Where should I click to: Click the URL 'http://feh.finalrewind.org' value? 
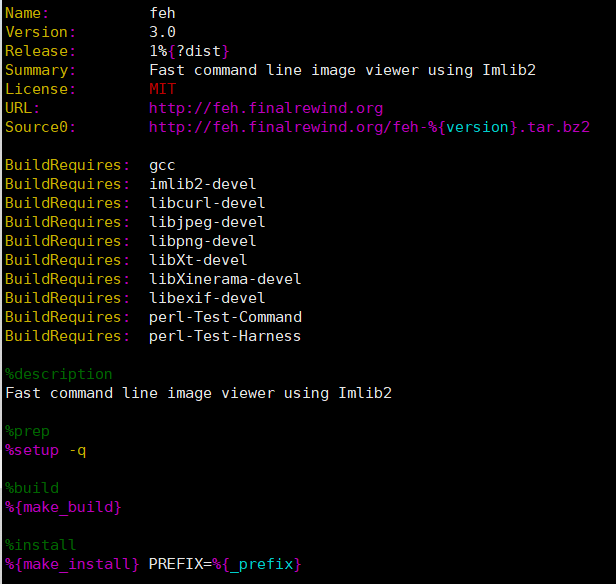pos(266,108)
